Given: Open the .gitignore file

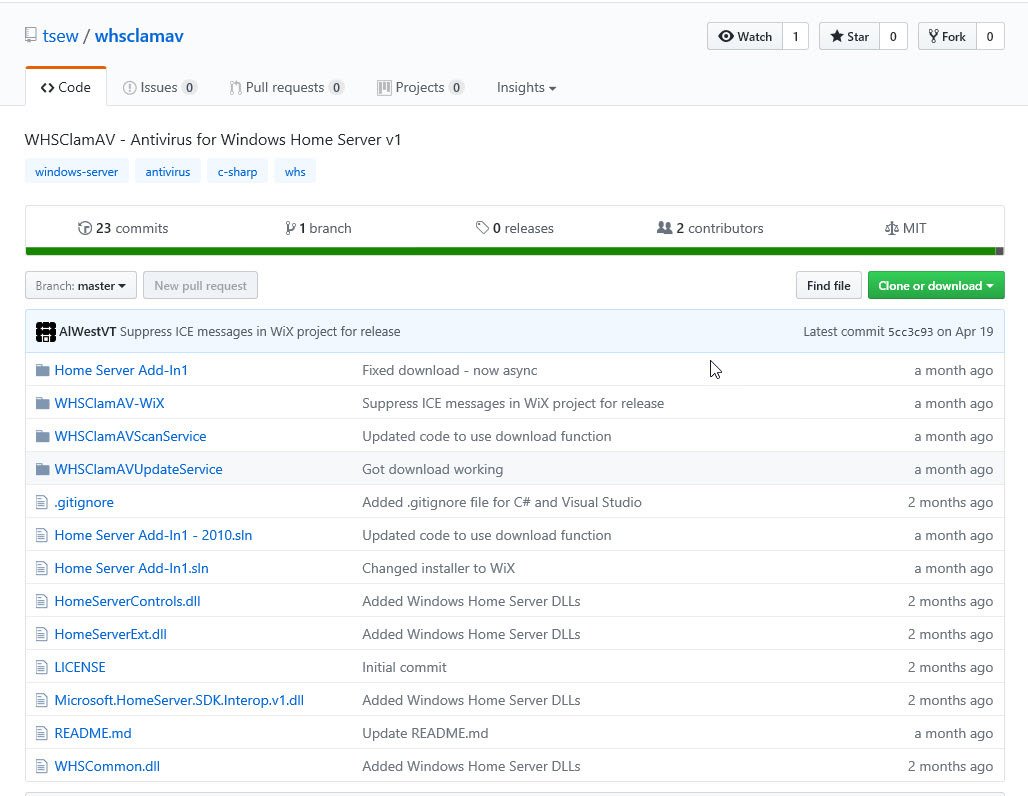Looking at the screenshot, I should click(x=84, y=502).
